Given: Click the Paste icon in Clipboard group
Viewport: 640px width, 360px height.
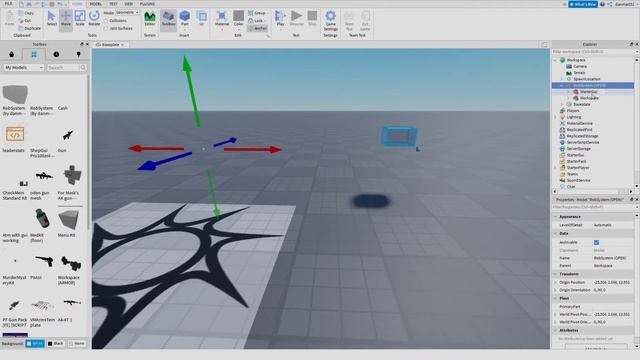Looking at the screenshot, I should click(10, 18).
